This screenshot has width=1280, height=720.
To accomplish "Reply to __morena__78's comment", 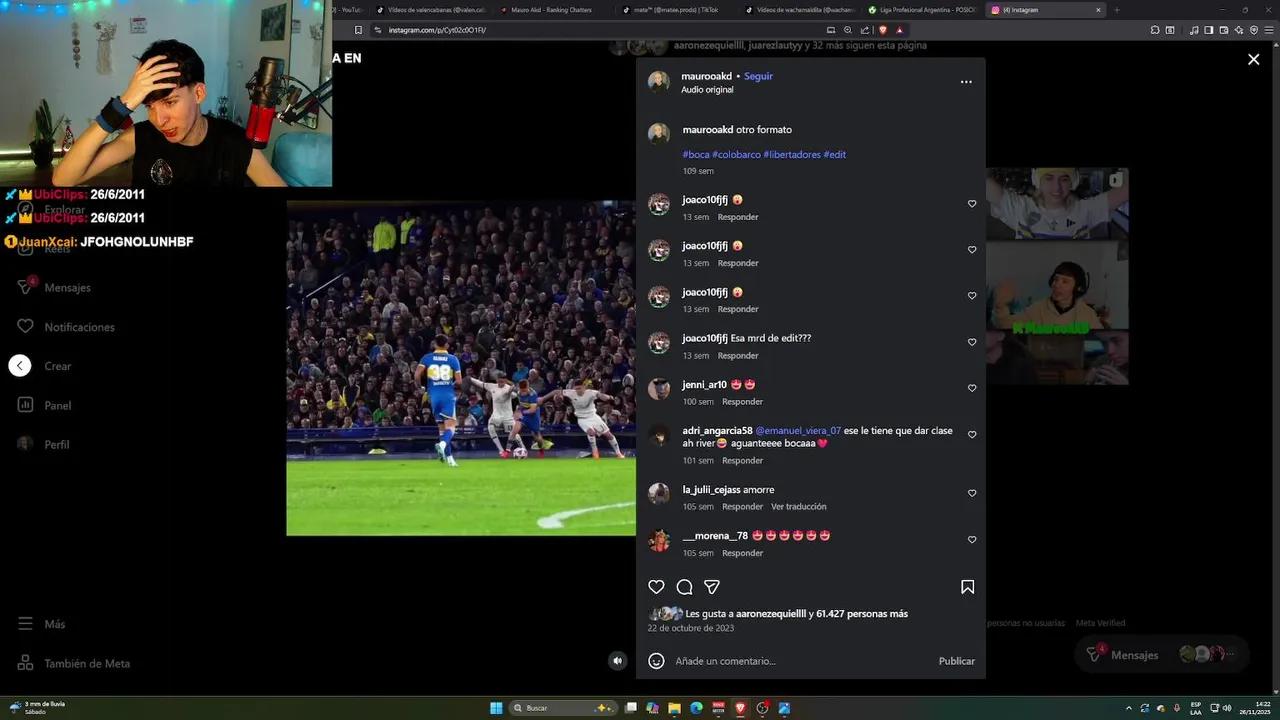I will [742, 553].
